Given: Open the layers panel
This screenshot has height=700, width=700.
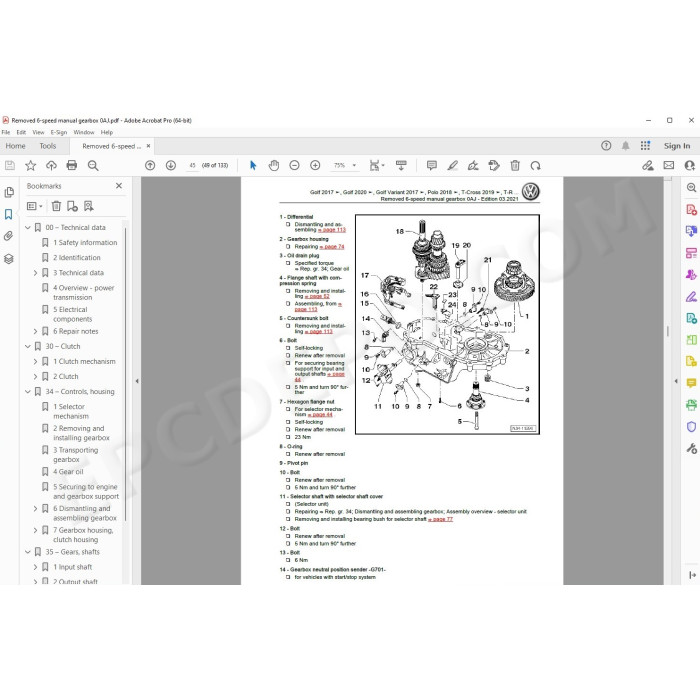Looking at the screenshot, I should tap(8, 259).
